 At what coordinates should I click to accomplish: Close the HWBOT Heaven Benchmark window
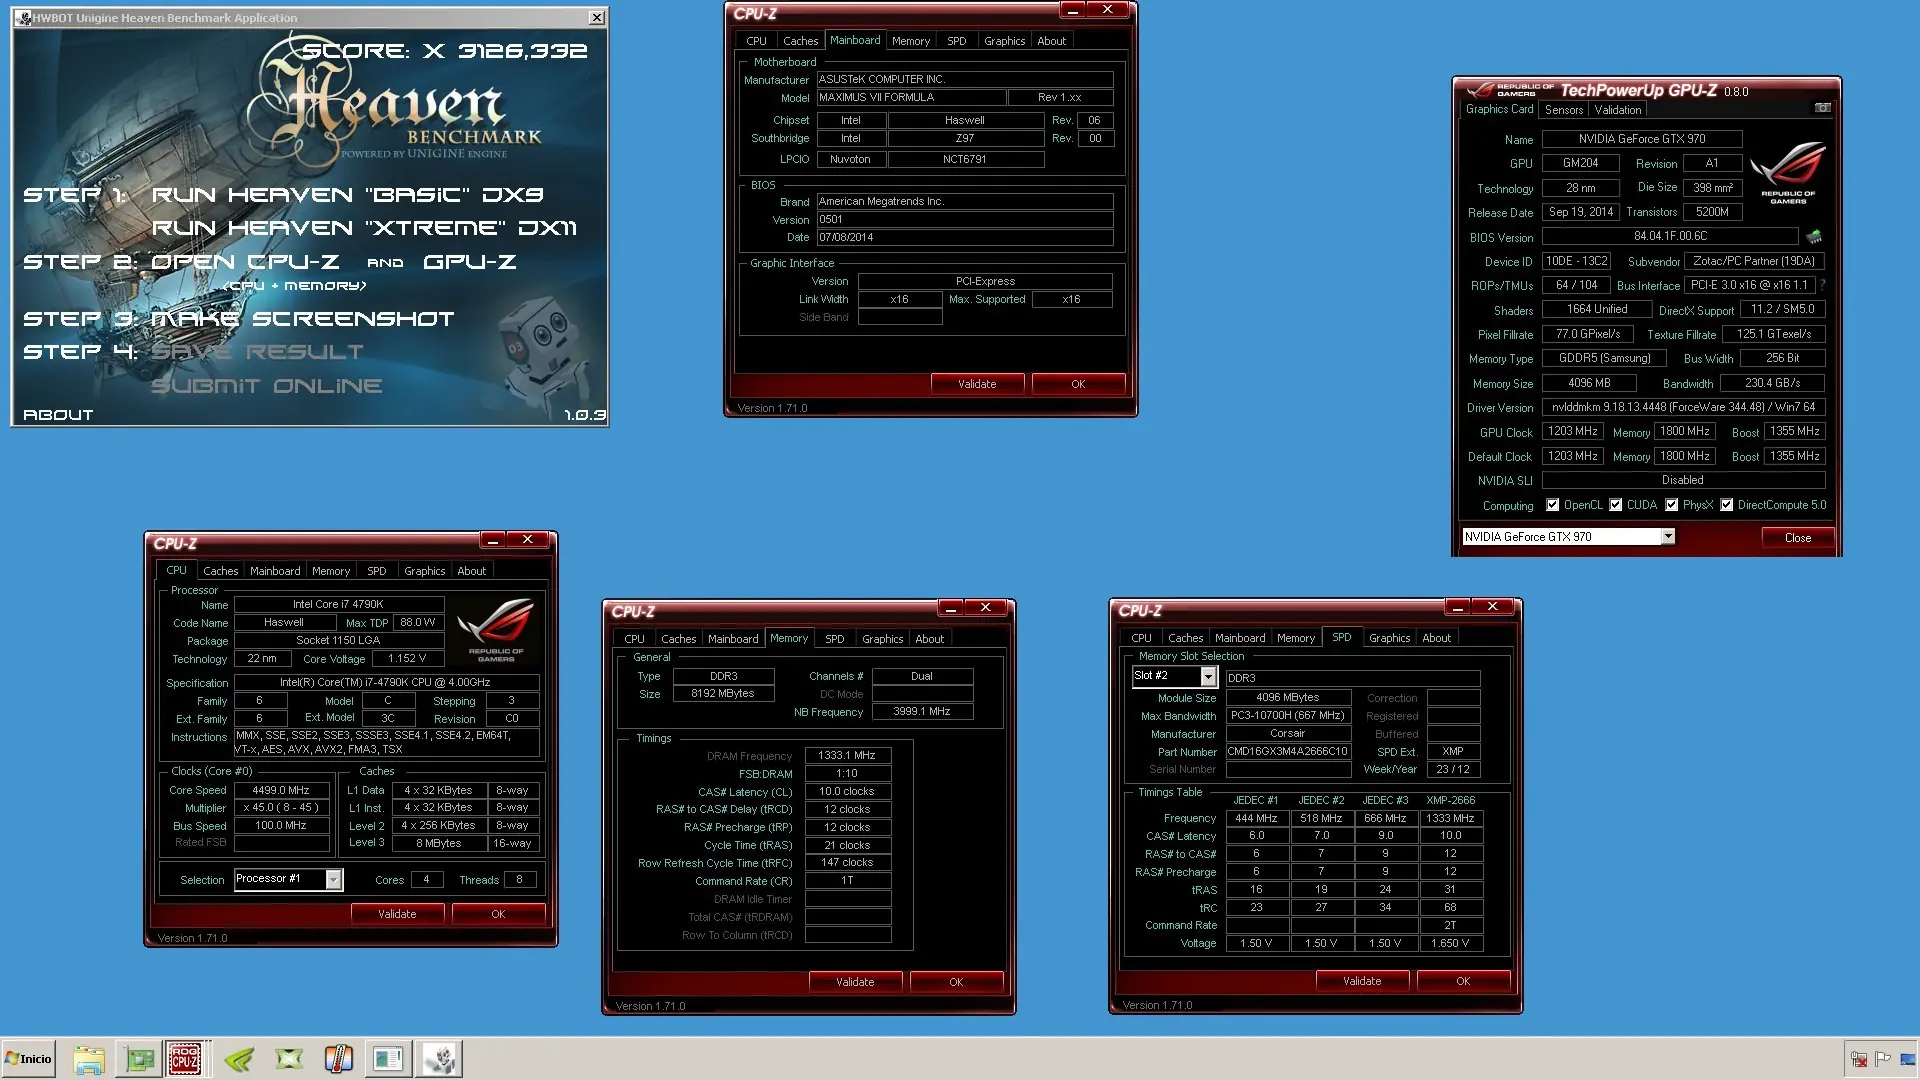[x=596, y=18]
